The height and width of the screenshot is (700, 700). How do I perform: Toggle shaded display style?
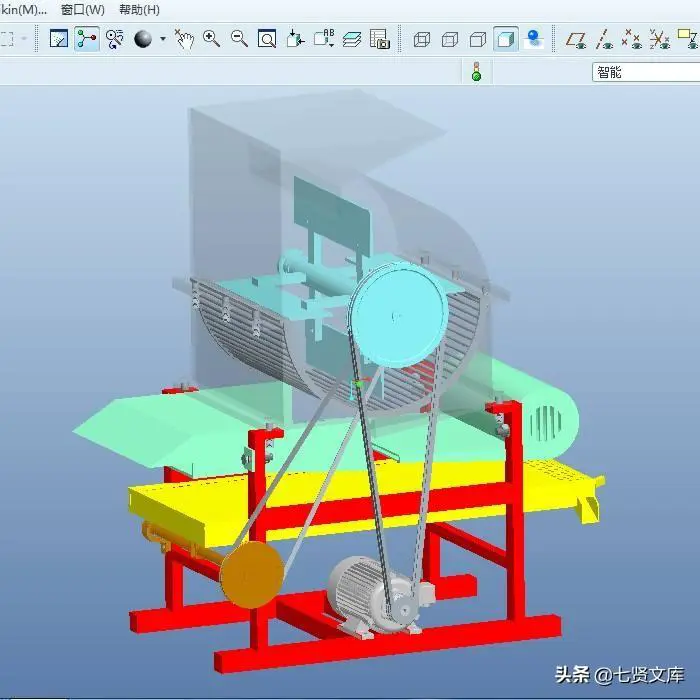[506, 39]
